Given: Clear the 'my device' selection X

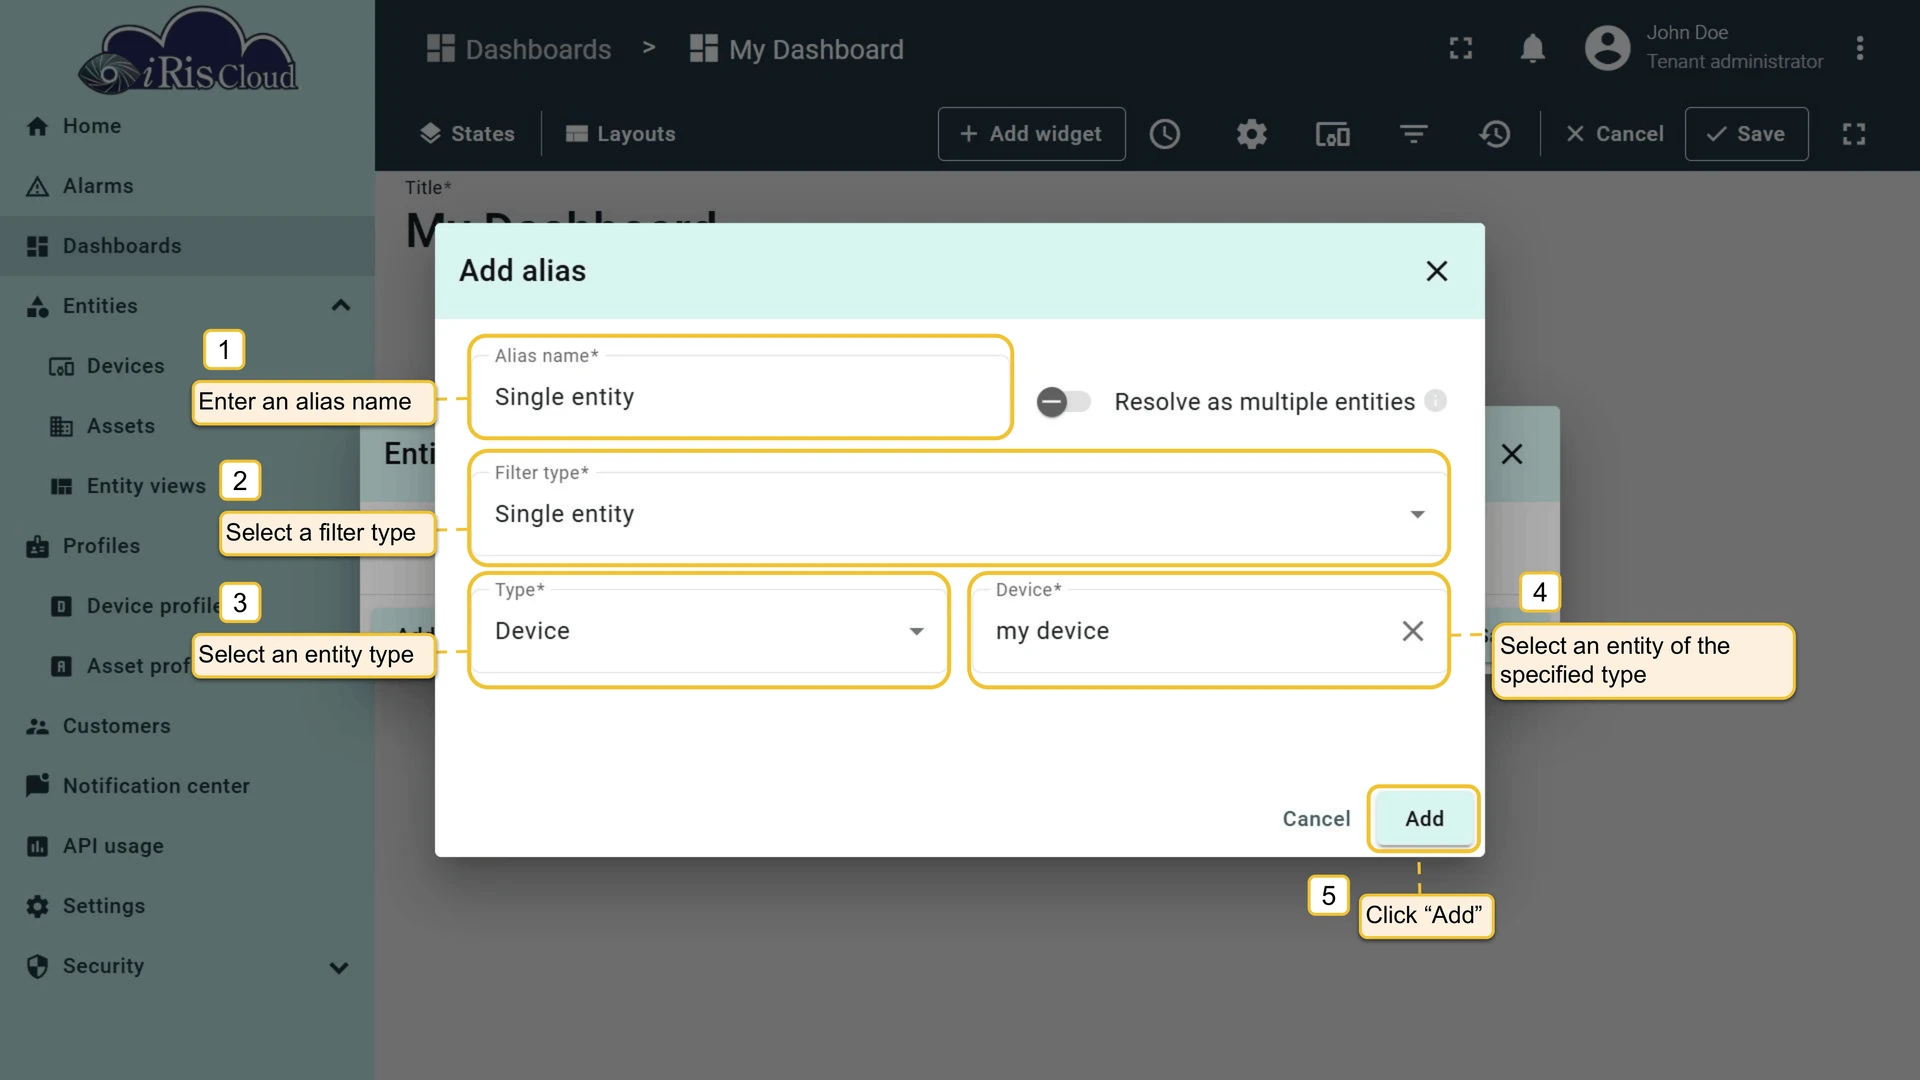Looking at the screenshot, I should point(1412,631).
